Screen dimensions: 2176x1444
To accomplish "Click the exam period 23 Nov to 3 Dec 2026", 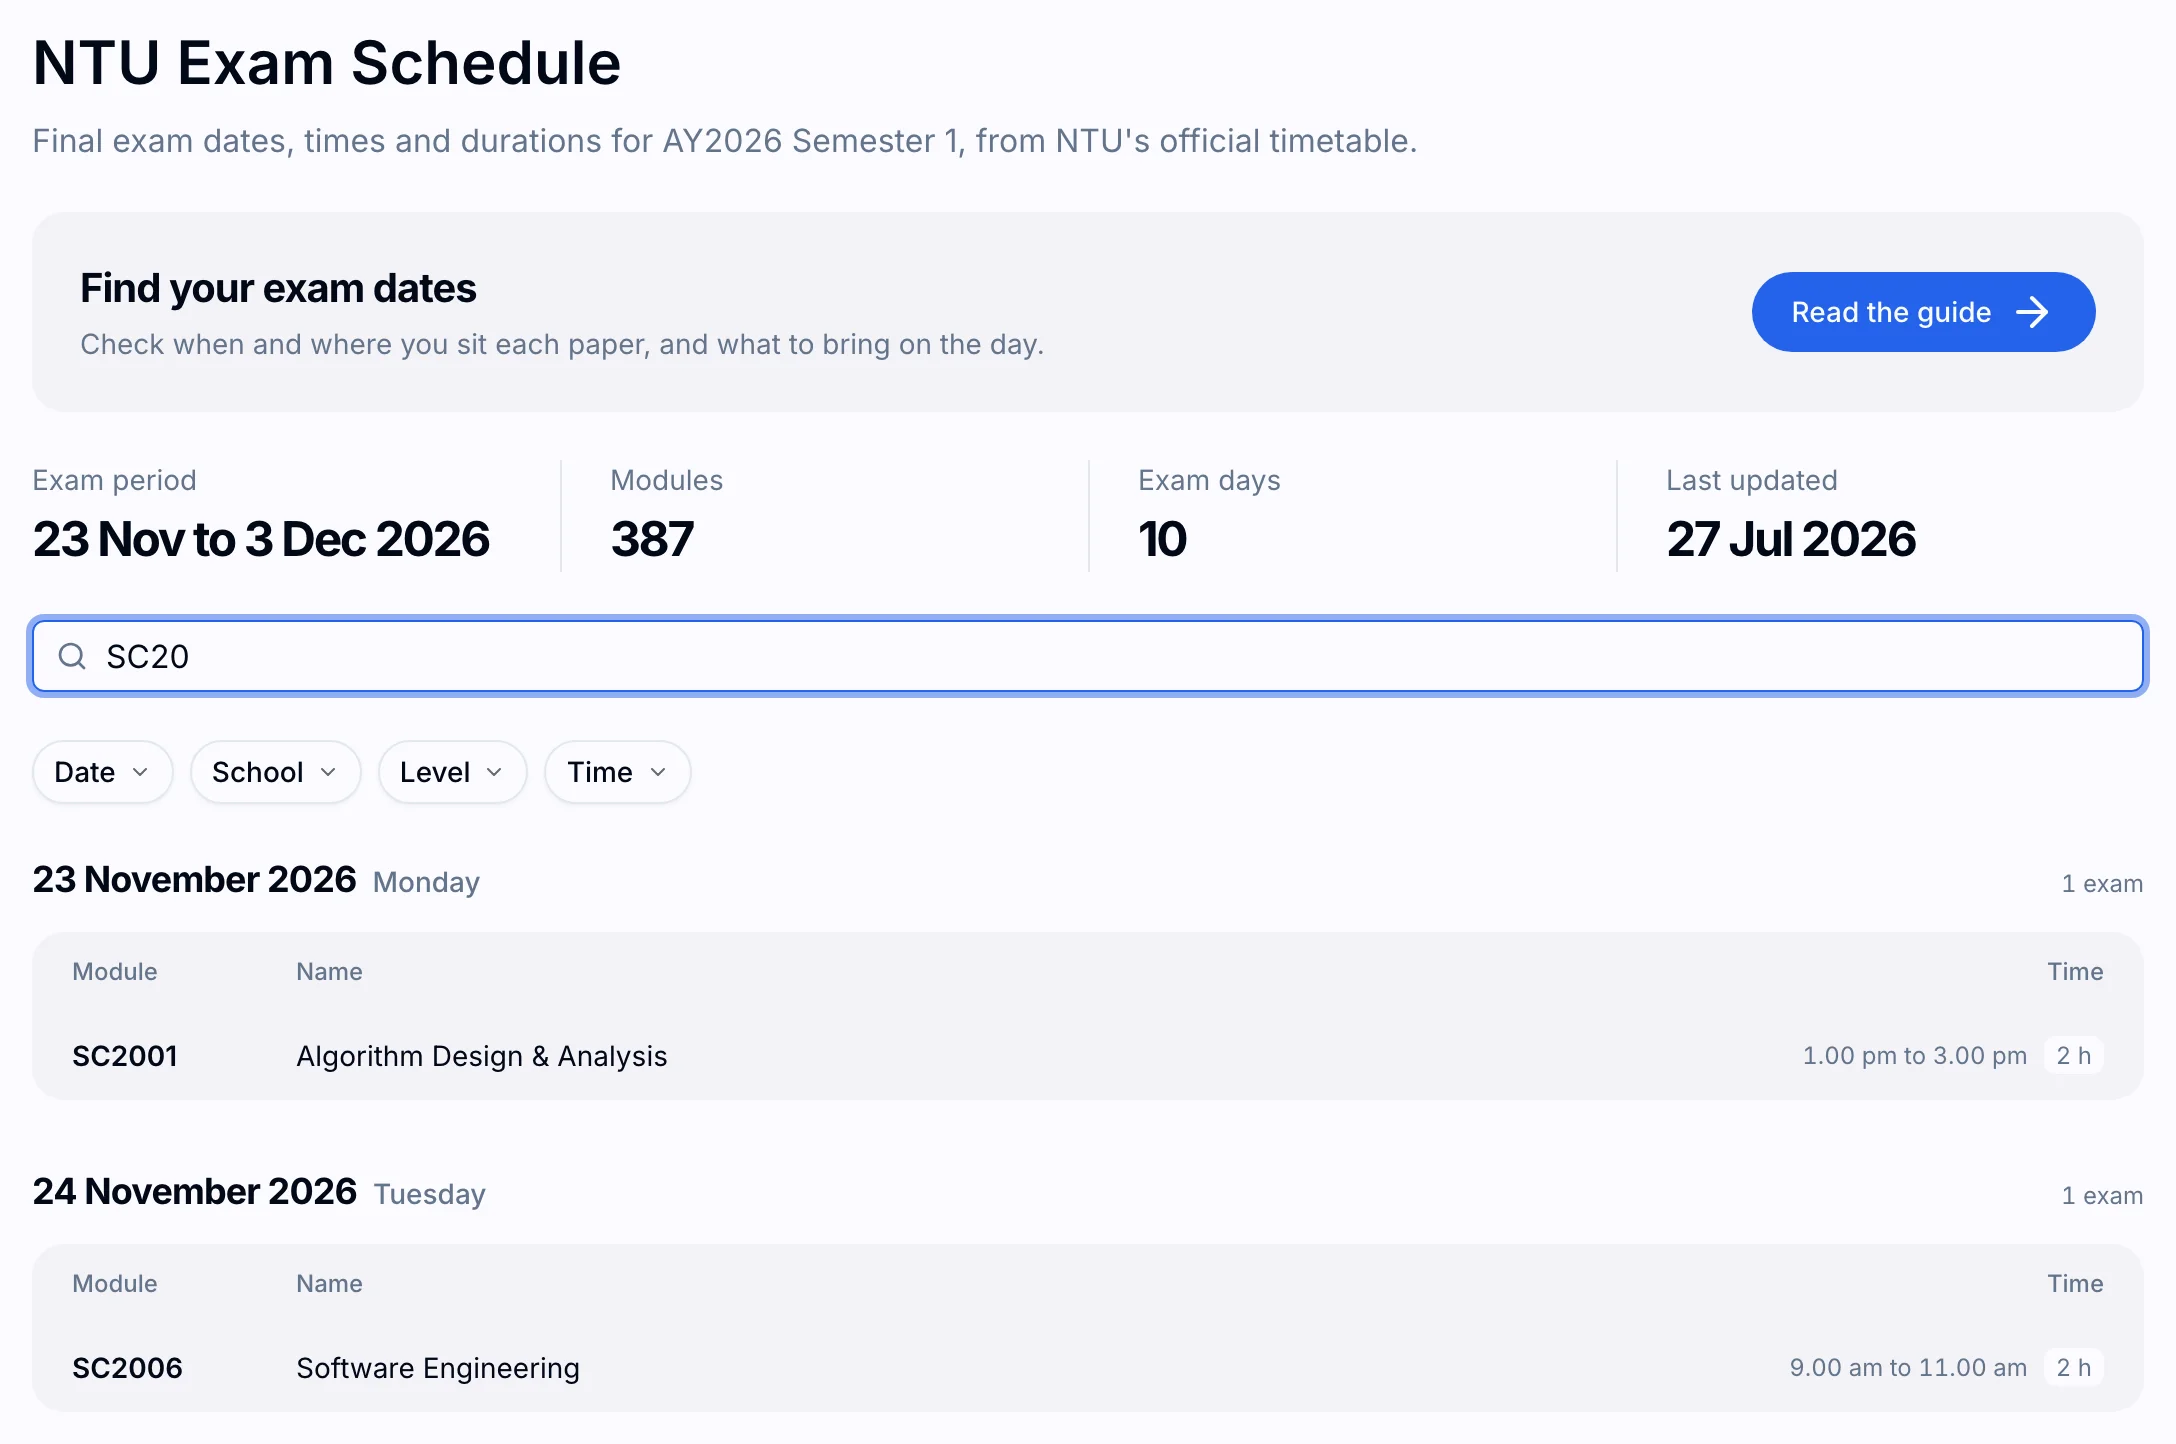I will coord(261,539).
